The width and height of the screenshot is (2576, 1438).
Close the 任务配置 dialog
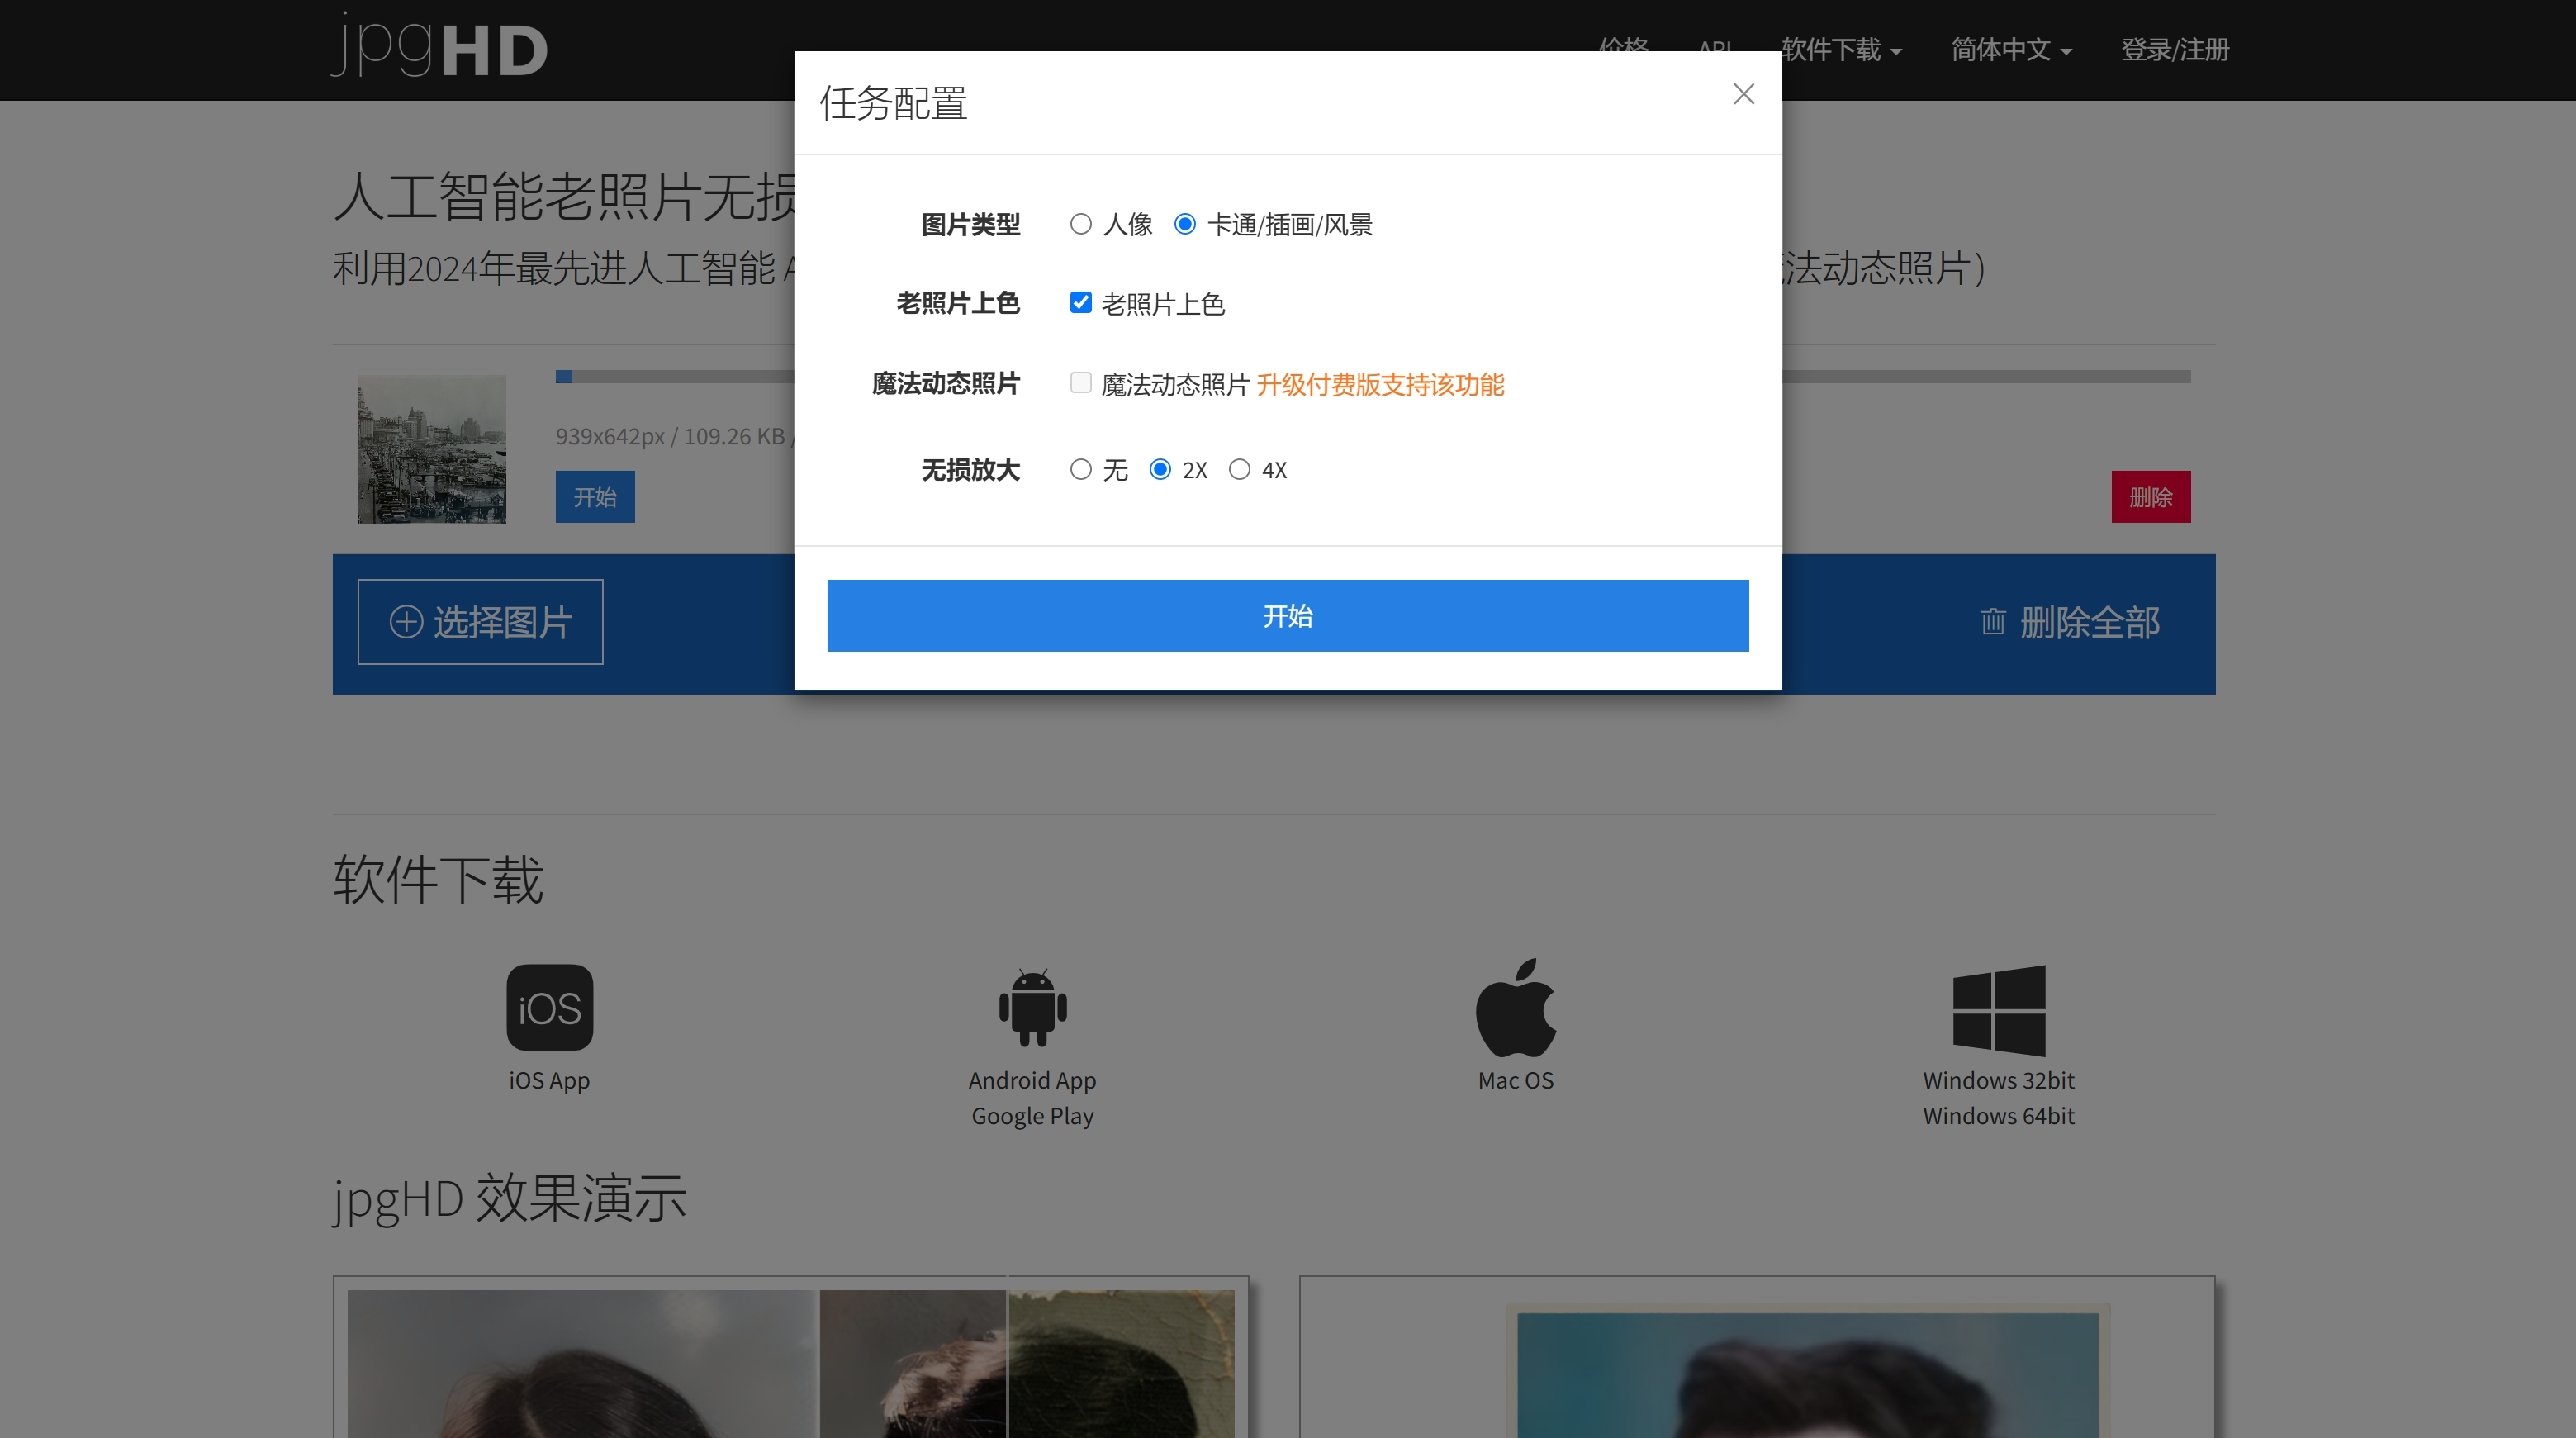click(1743, 93)
